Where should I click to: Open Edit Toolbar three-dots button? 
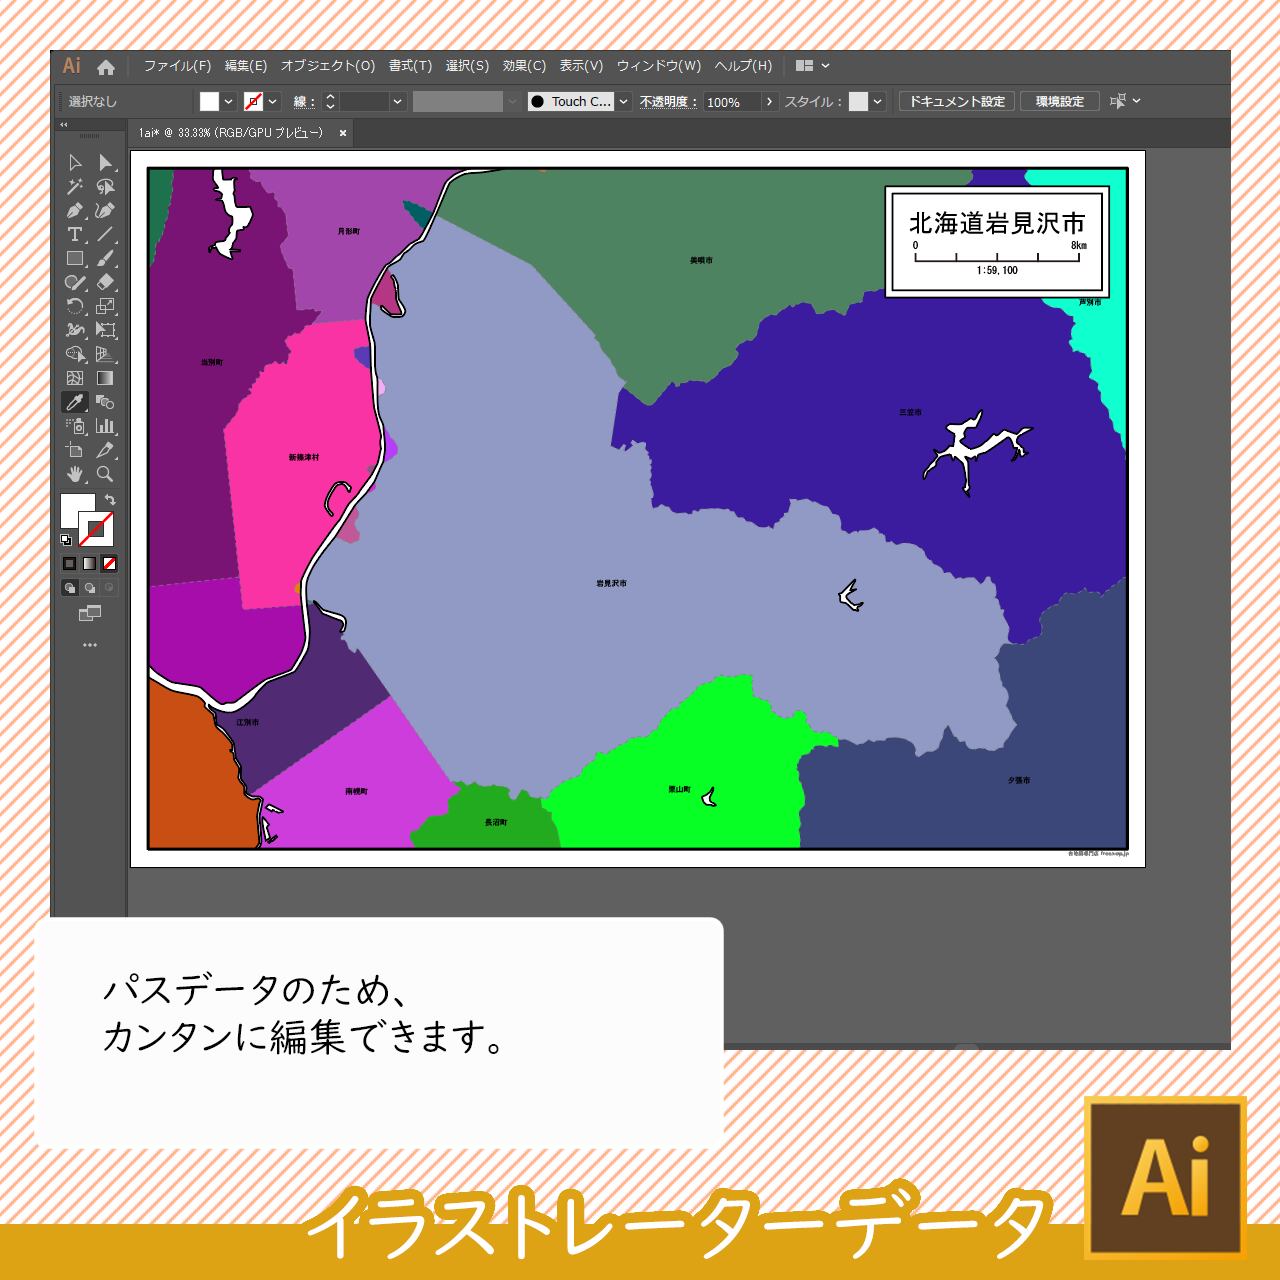(x=90, y=645)
